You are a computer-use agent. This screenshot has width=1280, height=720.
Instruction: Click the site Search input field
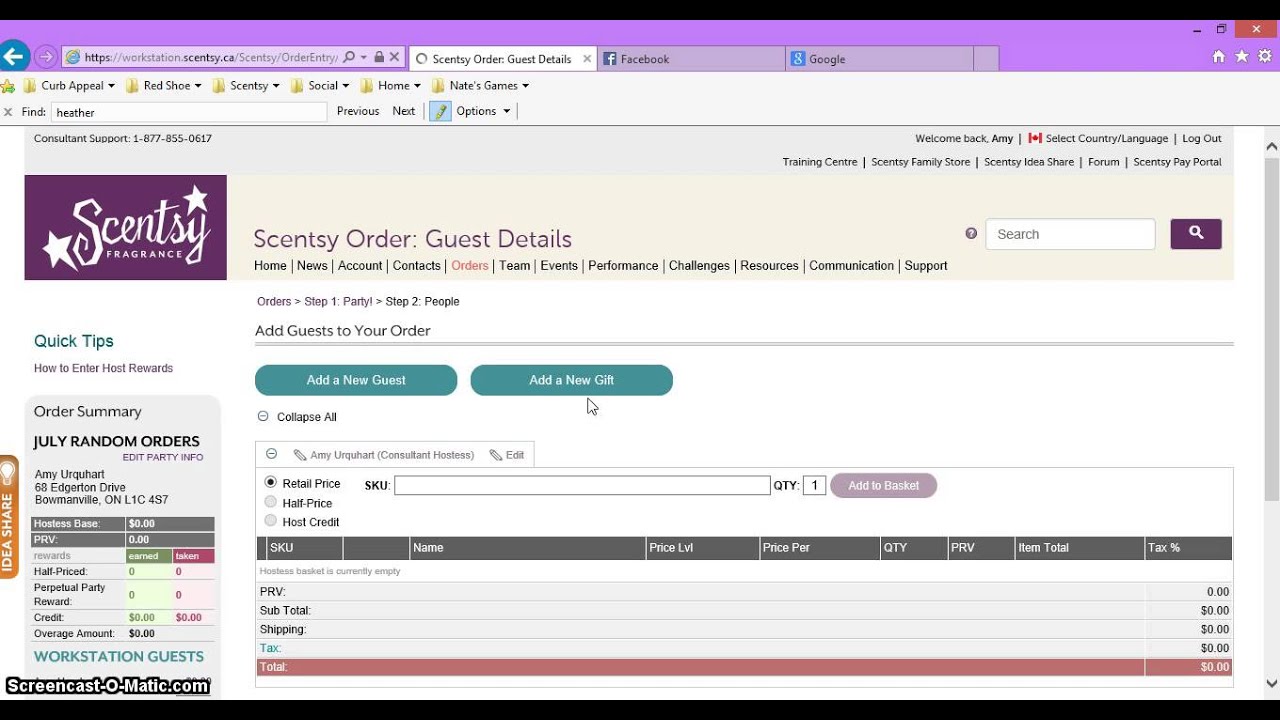(1070, 234)
